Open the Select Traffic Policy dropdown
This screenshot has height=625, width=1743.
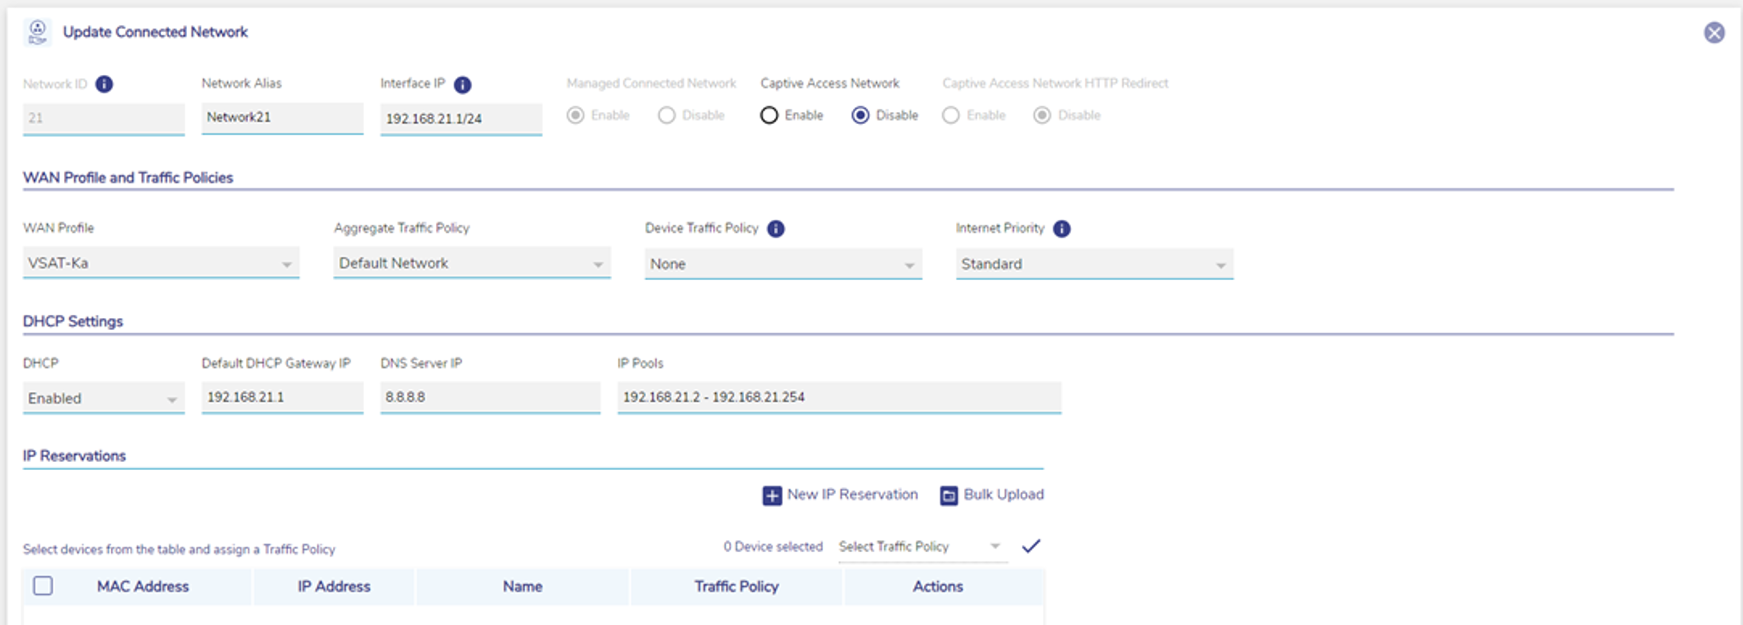tap(919, 547)
